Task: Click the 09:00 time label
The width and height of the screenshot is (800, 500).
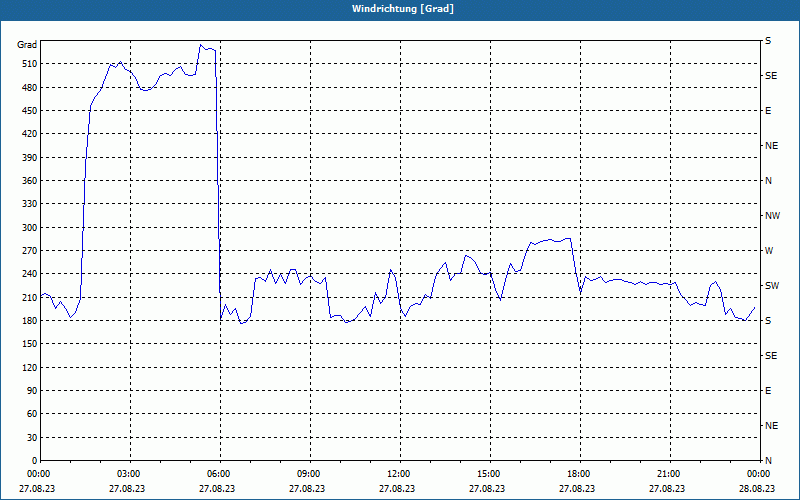Action: [x=309, y=474]
